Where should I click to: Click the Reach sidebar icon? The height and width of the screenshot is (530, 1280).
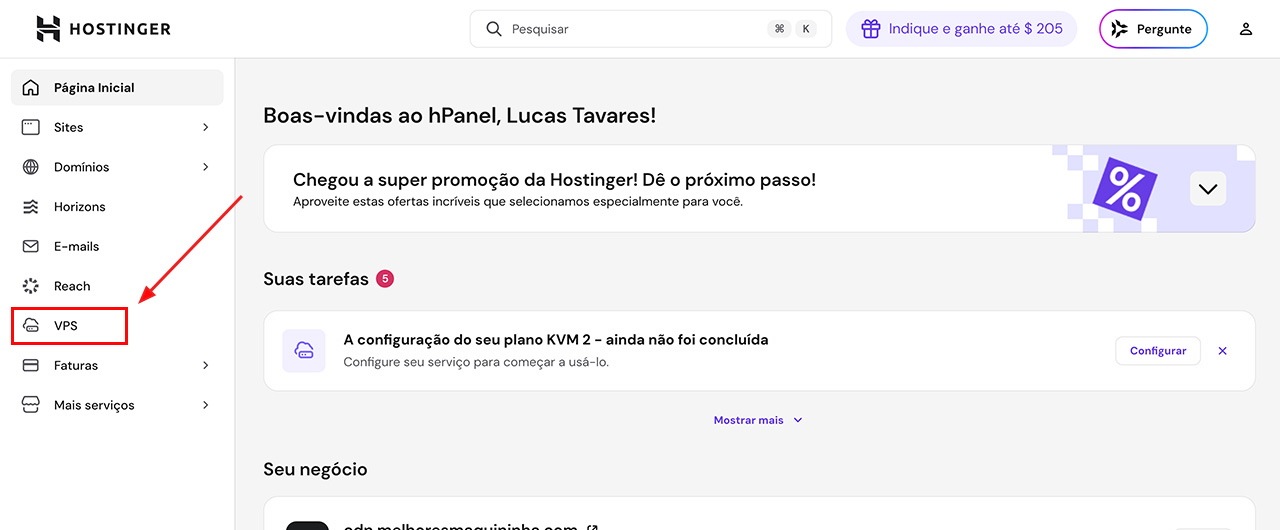[x=31, y=286]
